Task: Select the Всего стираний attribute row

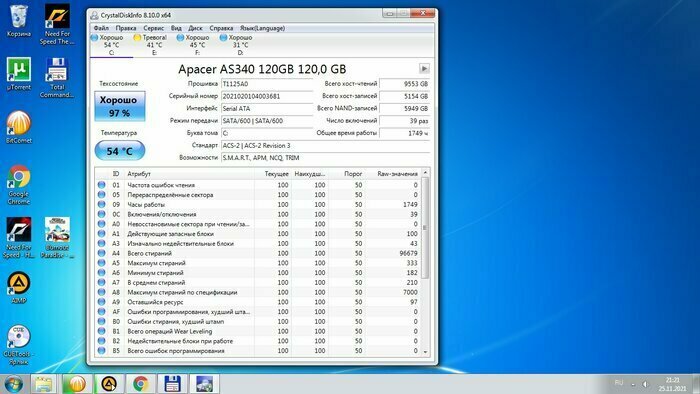Action: pyautogui.click(x=258, y=253)
